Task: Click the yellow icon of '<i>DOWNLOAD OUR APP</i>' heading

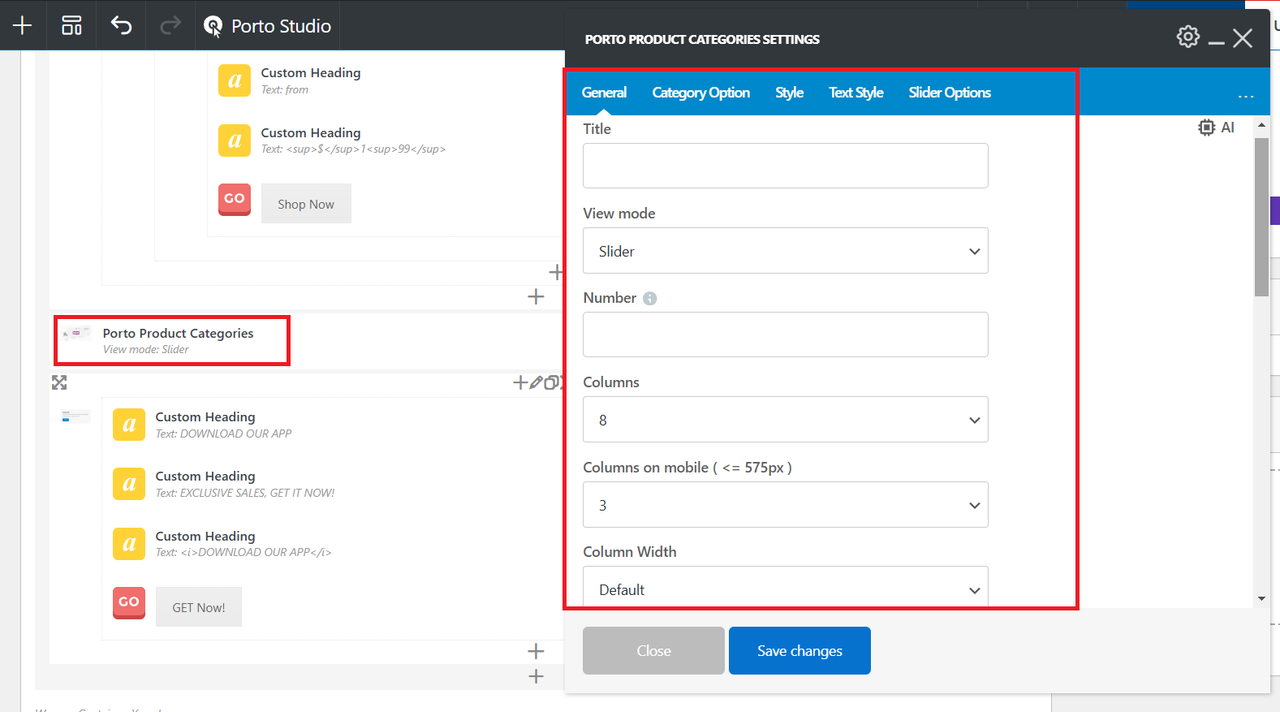Action: pyautogui.click(x=129, y=544)
